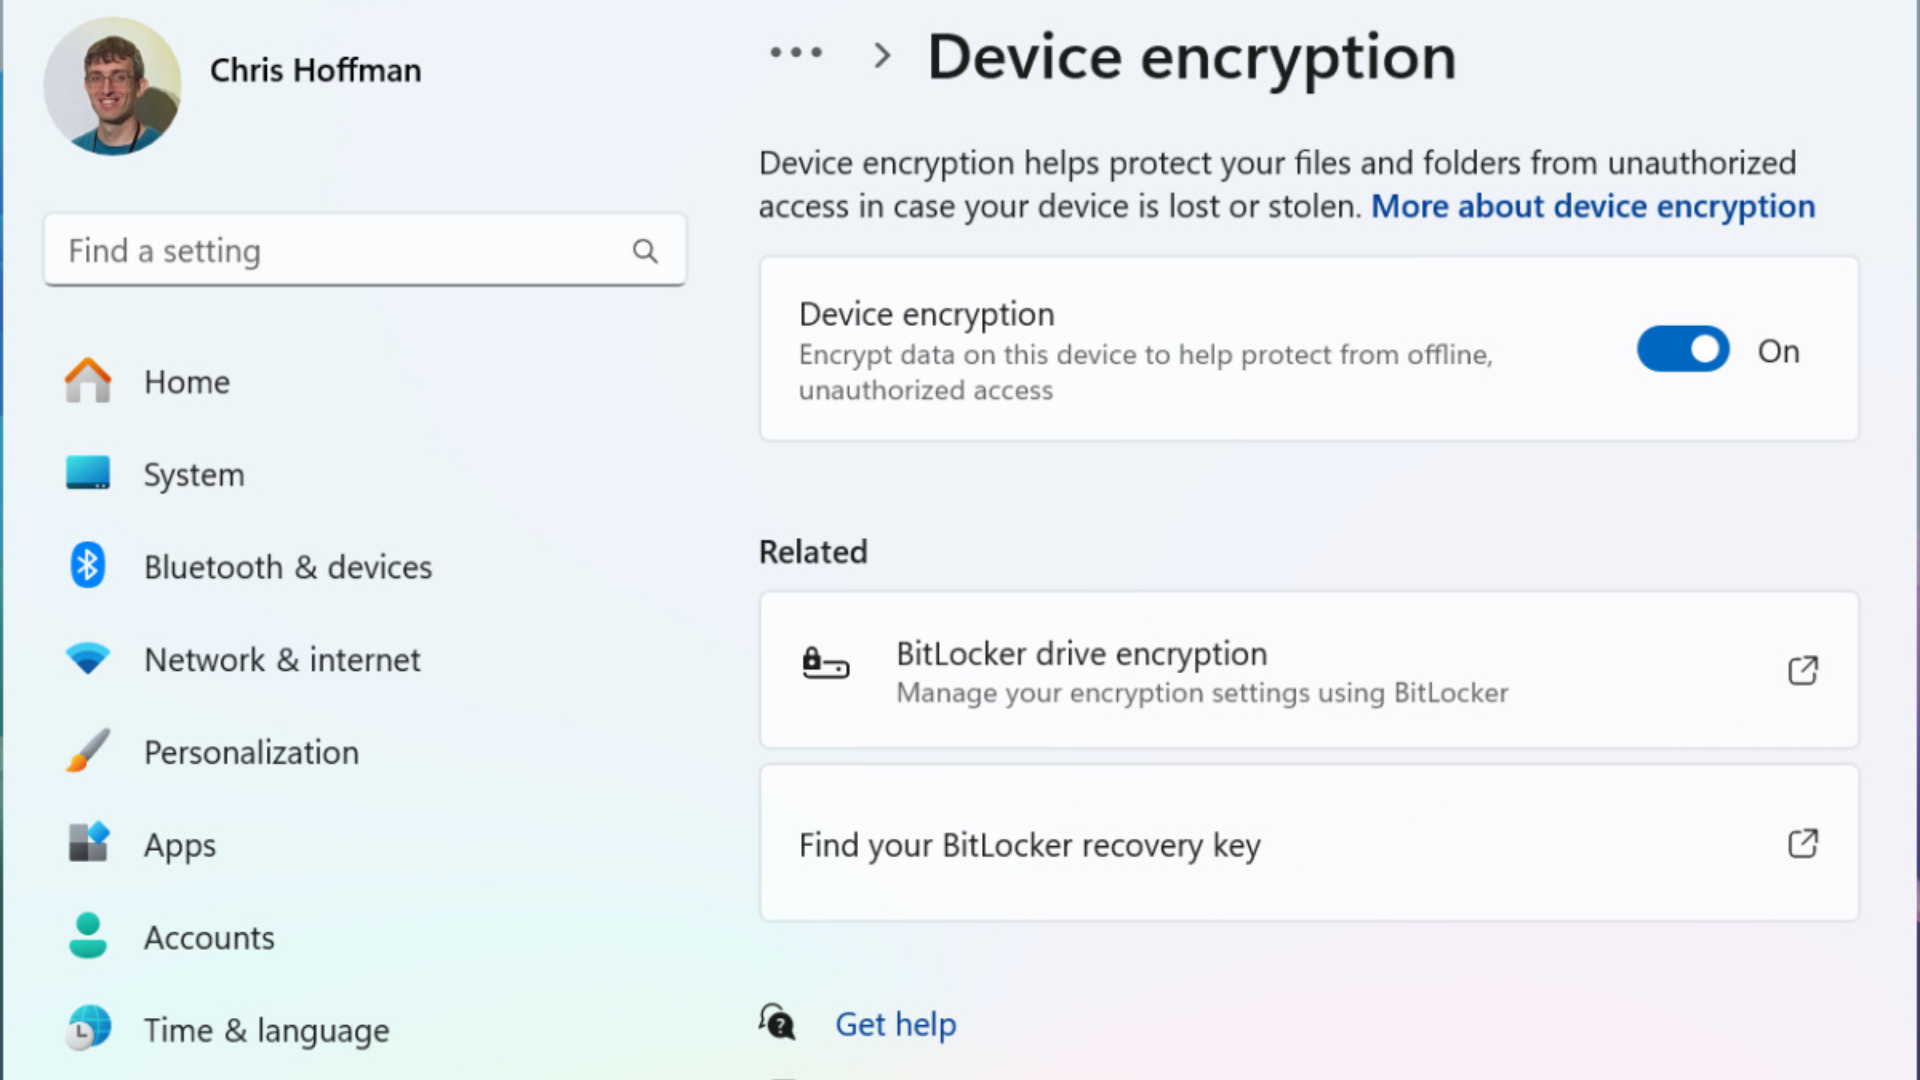This screenshot has height=1080, width=1920.
Task: Click the Accounts person icon
Action: click(88, 936)
